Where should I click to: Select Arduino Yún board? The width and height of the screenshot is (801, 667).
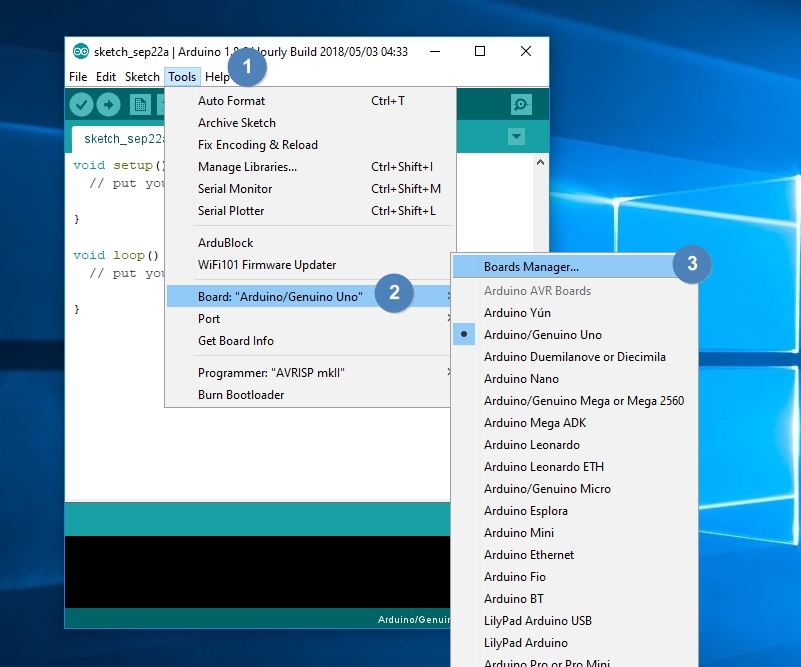[575, 313]
